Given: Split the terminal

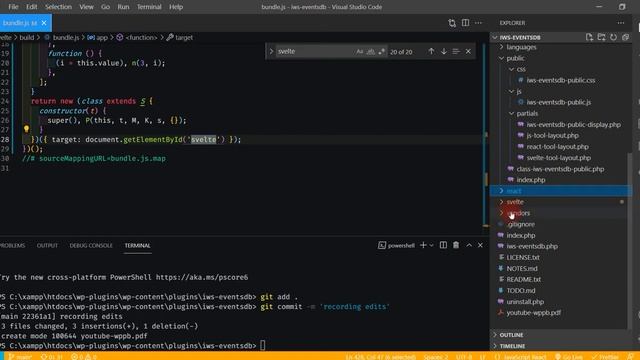Looking at the screenshot, I should coord(443,245).
